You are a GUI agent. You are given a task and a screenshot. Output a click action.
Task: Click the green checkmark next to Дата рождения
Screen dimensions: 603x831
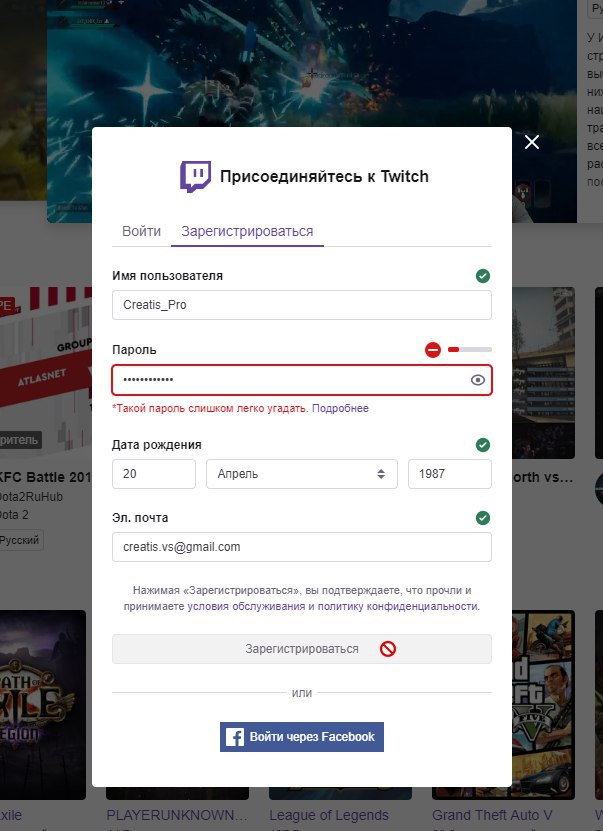click(x=483, y=445)
